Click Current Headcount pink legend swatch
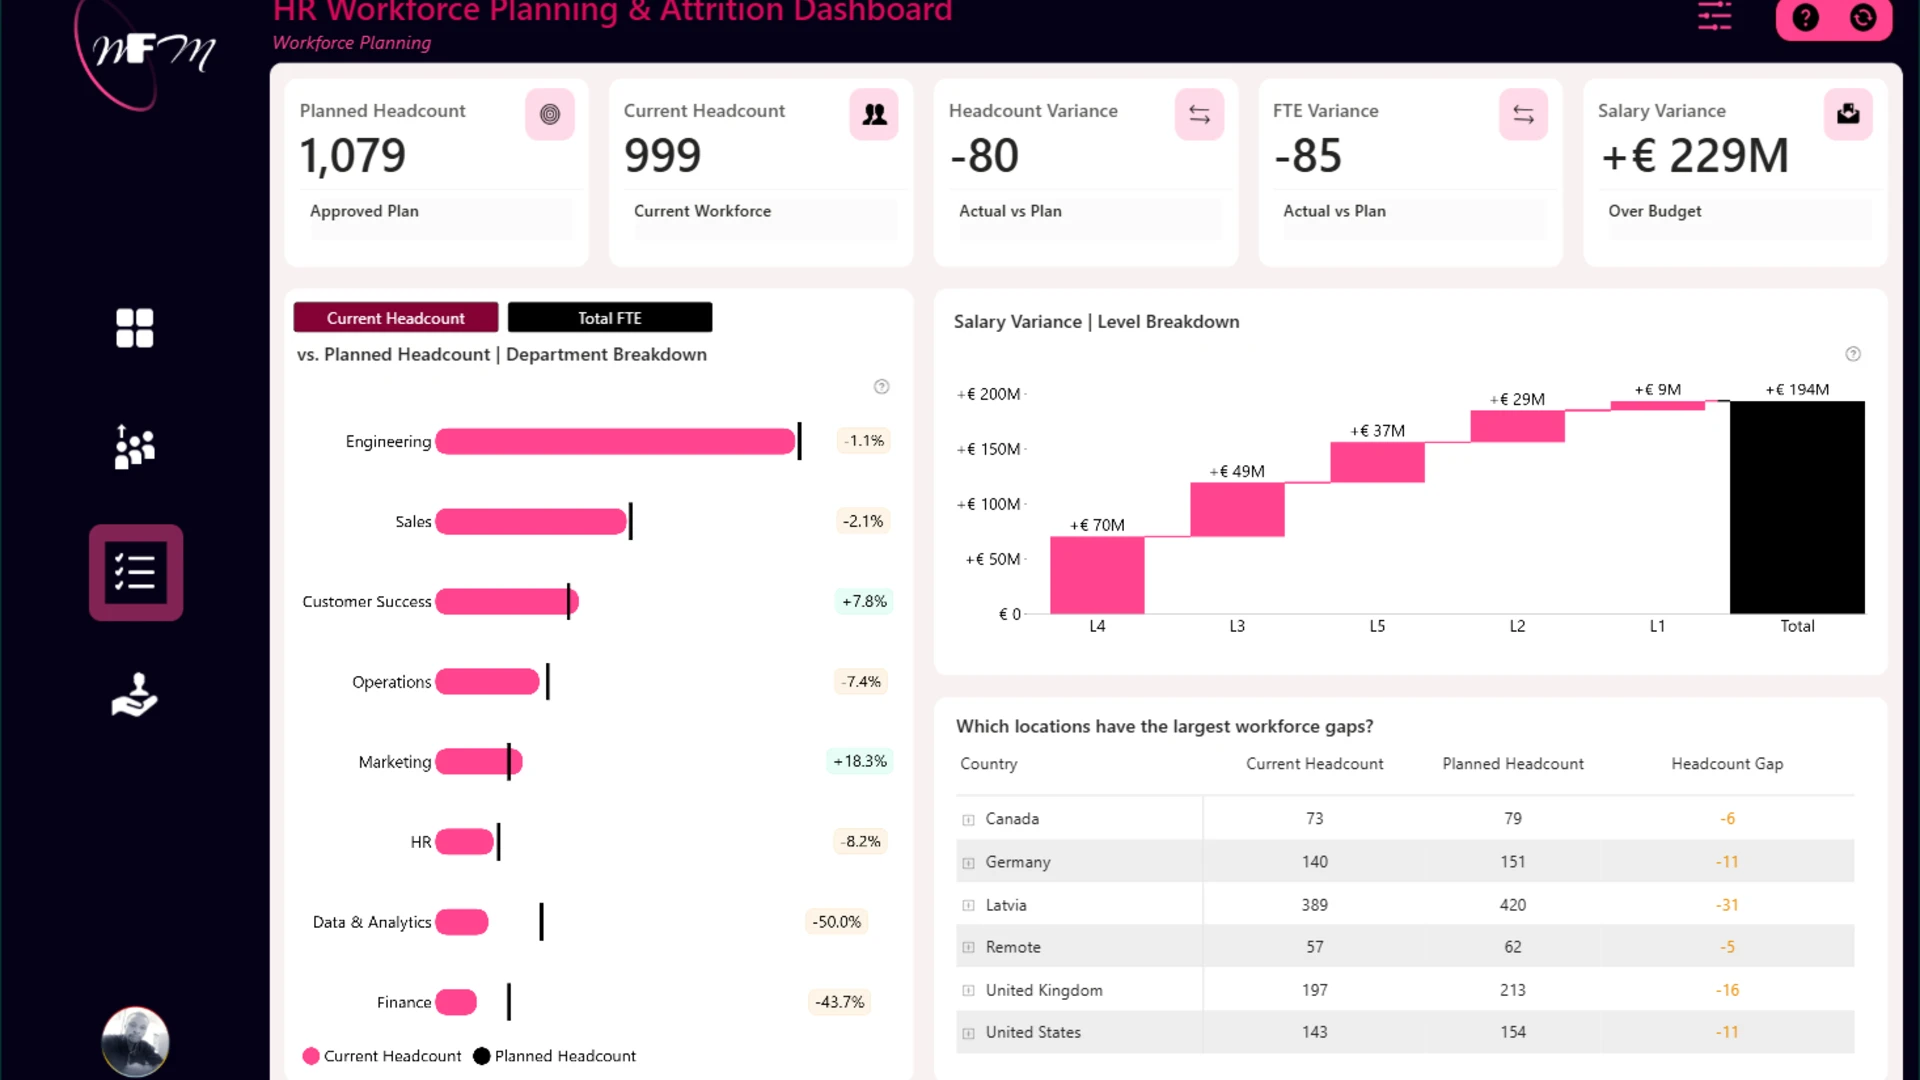This screenshot has width=1920, height=1080. click(311, 1056)
